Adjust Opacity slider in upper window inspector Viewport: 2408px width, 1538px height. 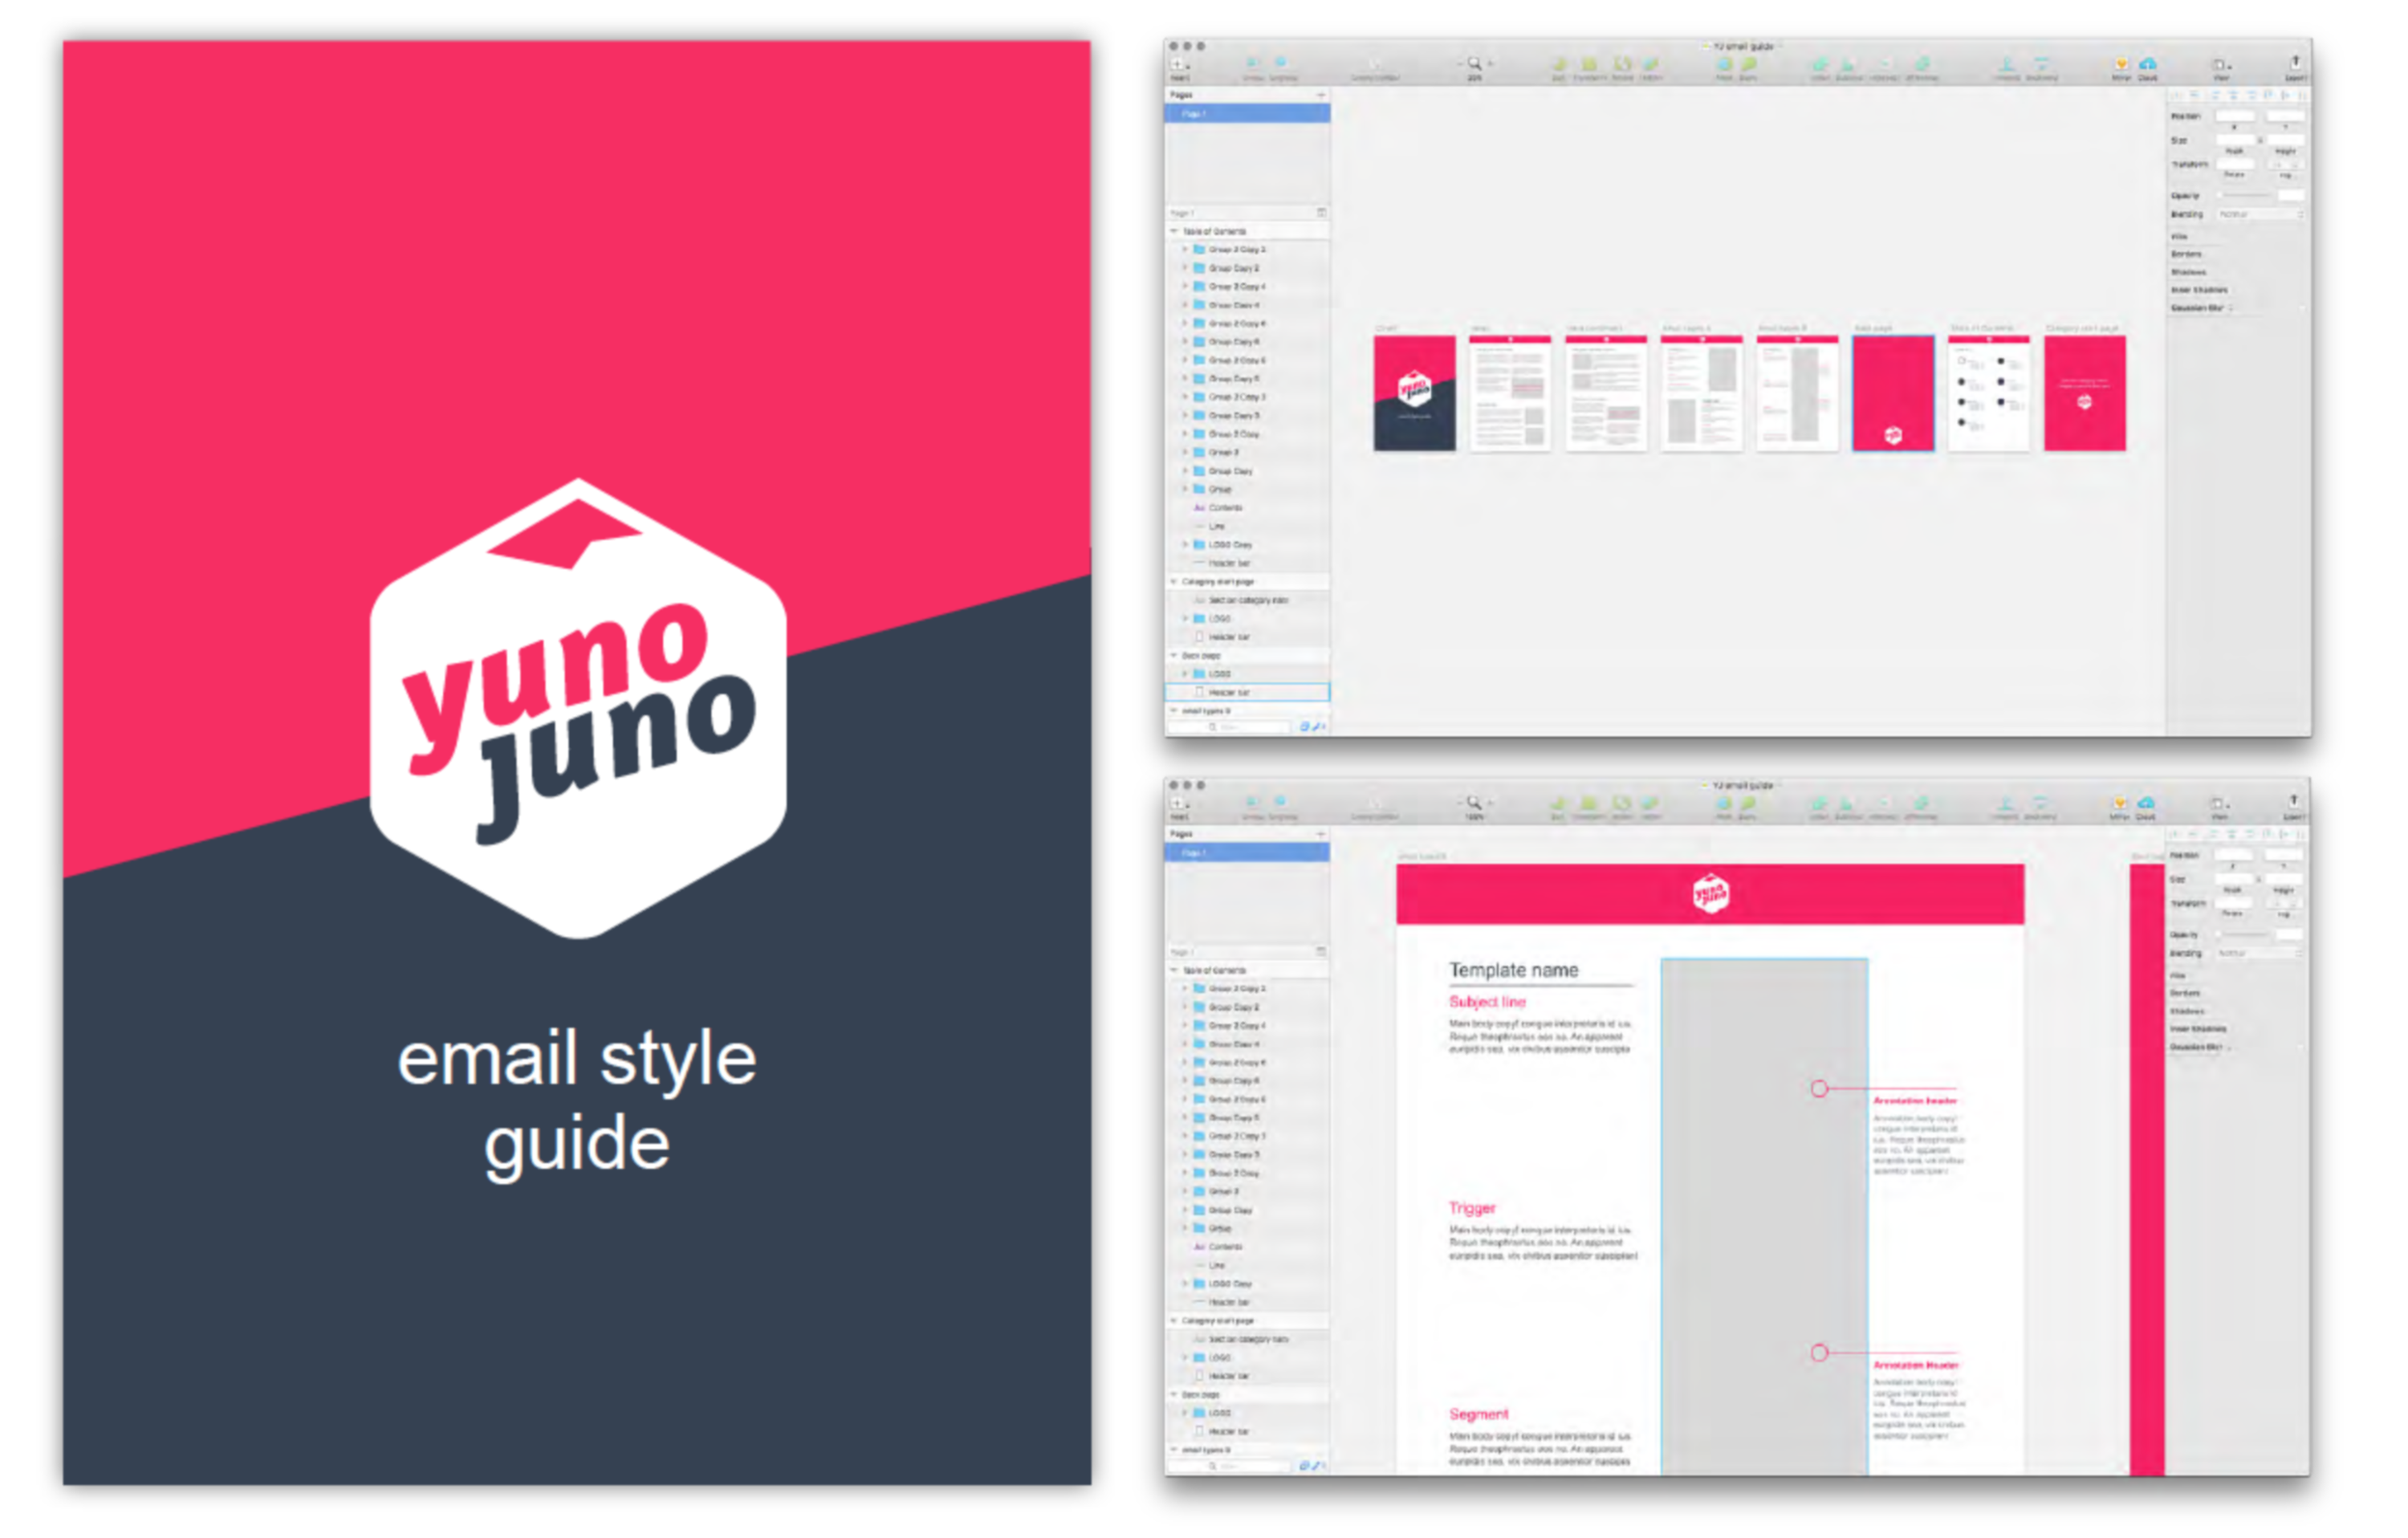pyautogui.click(x=2245, y=195)
